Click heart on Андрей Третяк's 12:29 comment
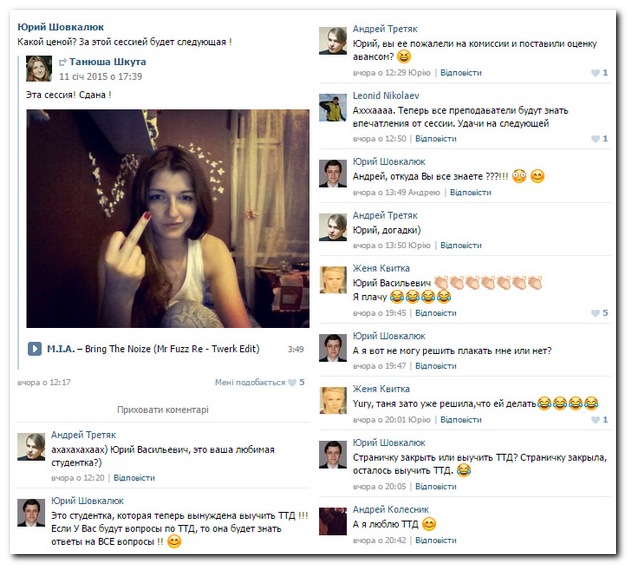627x565 pixels. (595, 73)
